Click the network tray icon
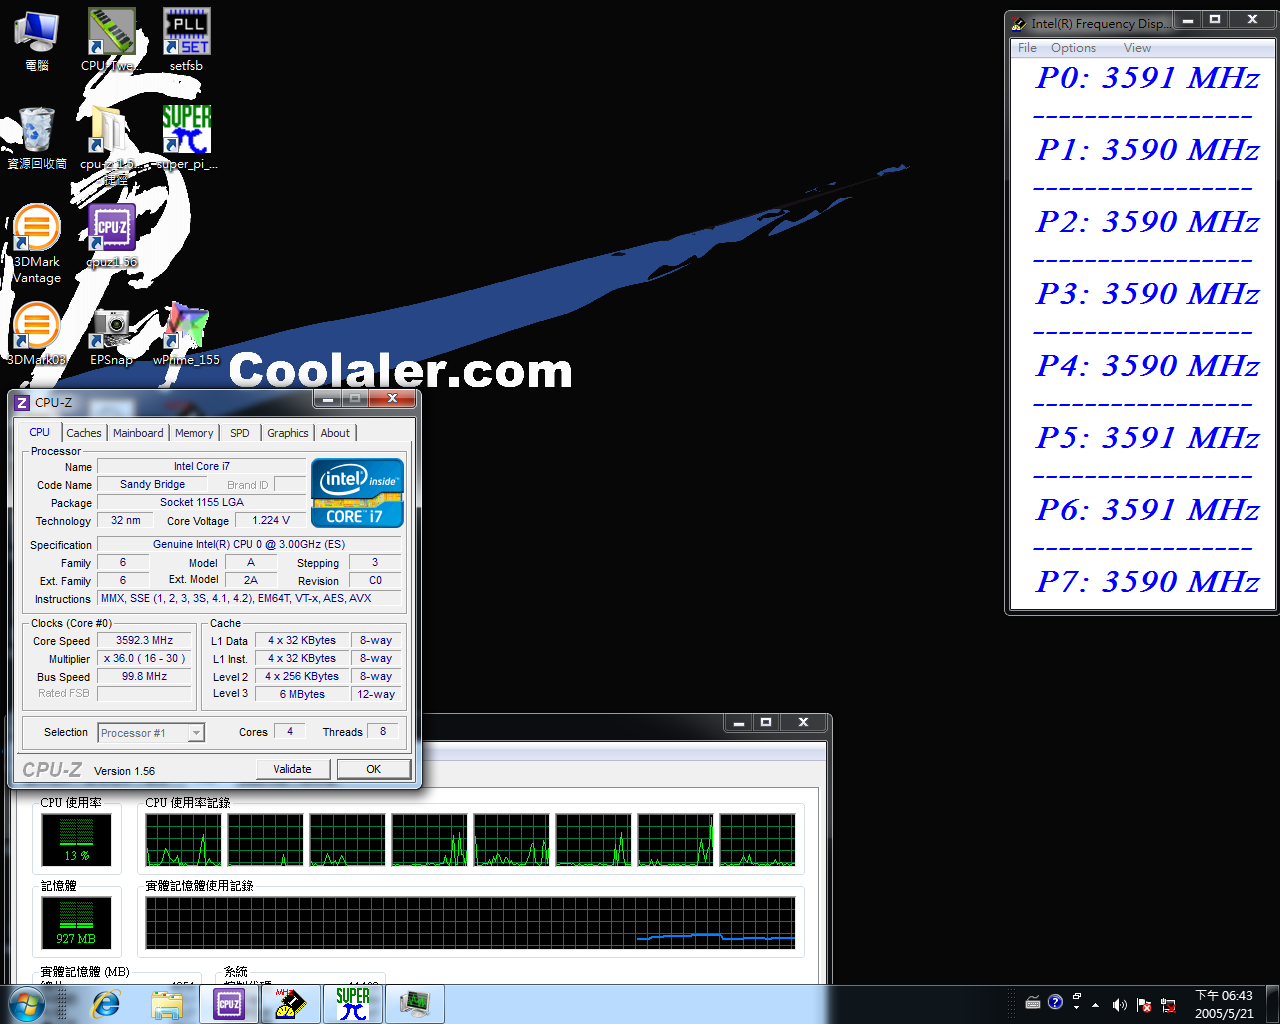This screenshot has width=1280, height=1024. pyautogui.click(x=1168, y=1005)
